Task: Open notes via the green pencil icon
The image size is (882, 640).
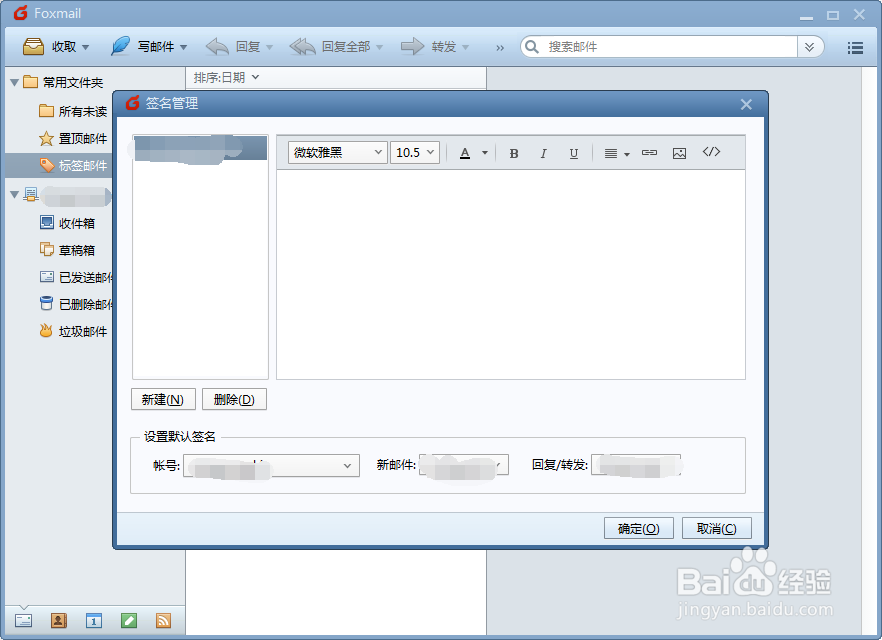Action: (x=128, y=620)
